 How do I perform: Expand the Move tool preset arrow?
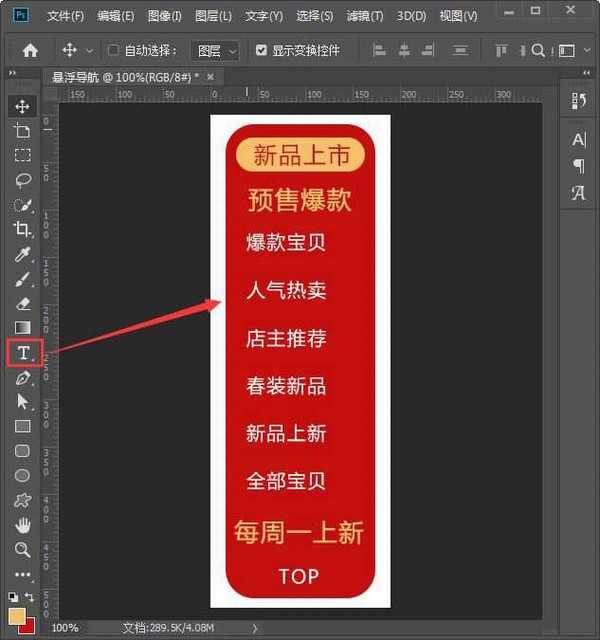[x=90, y=50]
